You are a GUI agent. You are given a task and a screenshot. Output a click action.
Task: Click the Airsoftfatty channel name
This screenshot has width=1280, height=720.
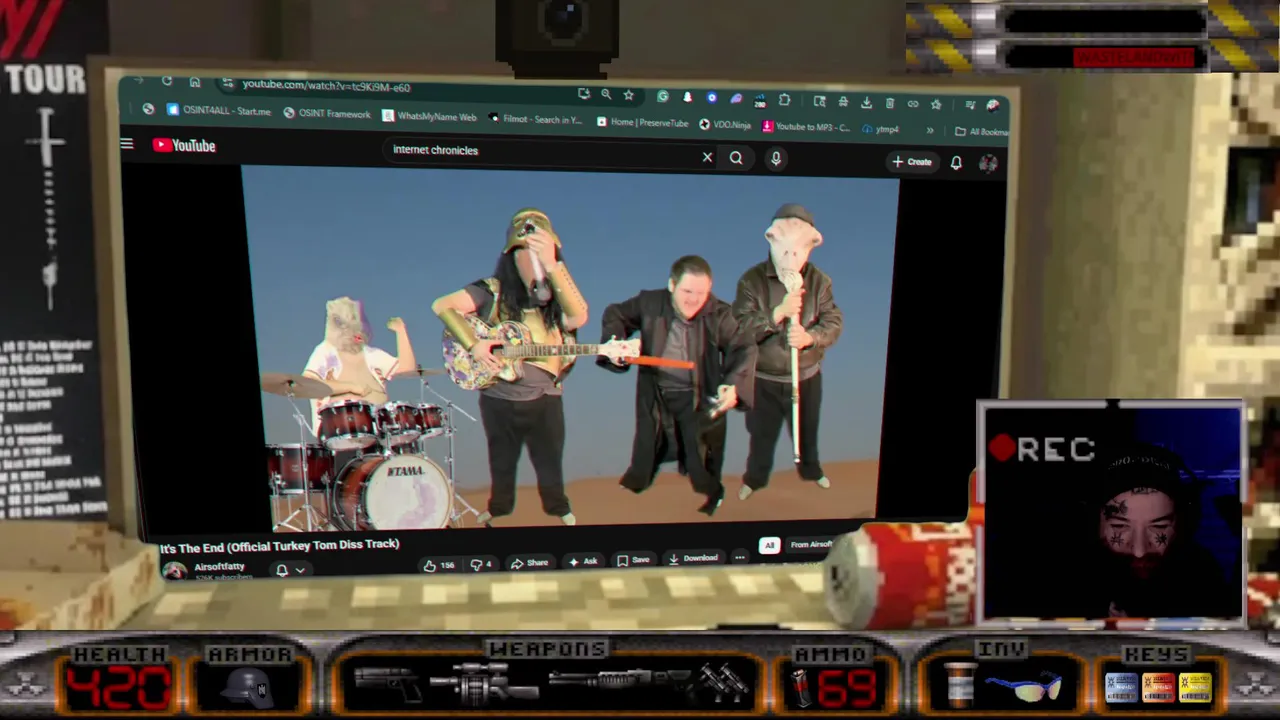tap(219, 567)
